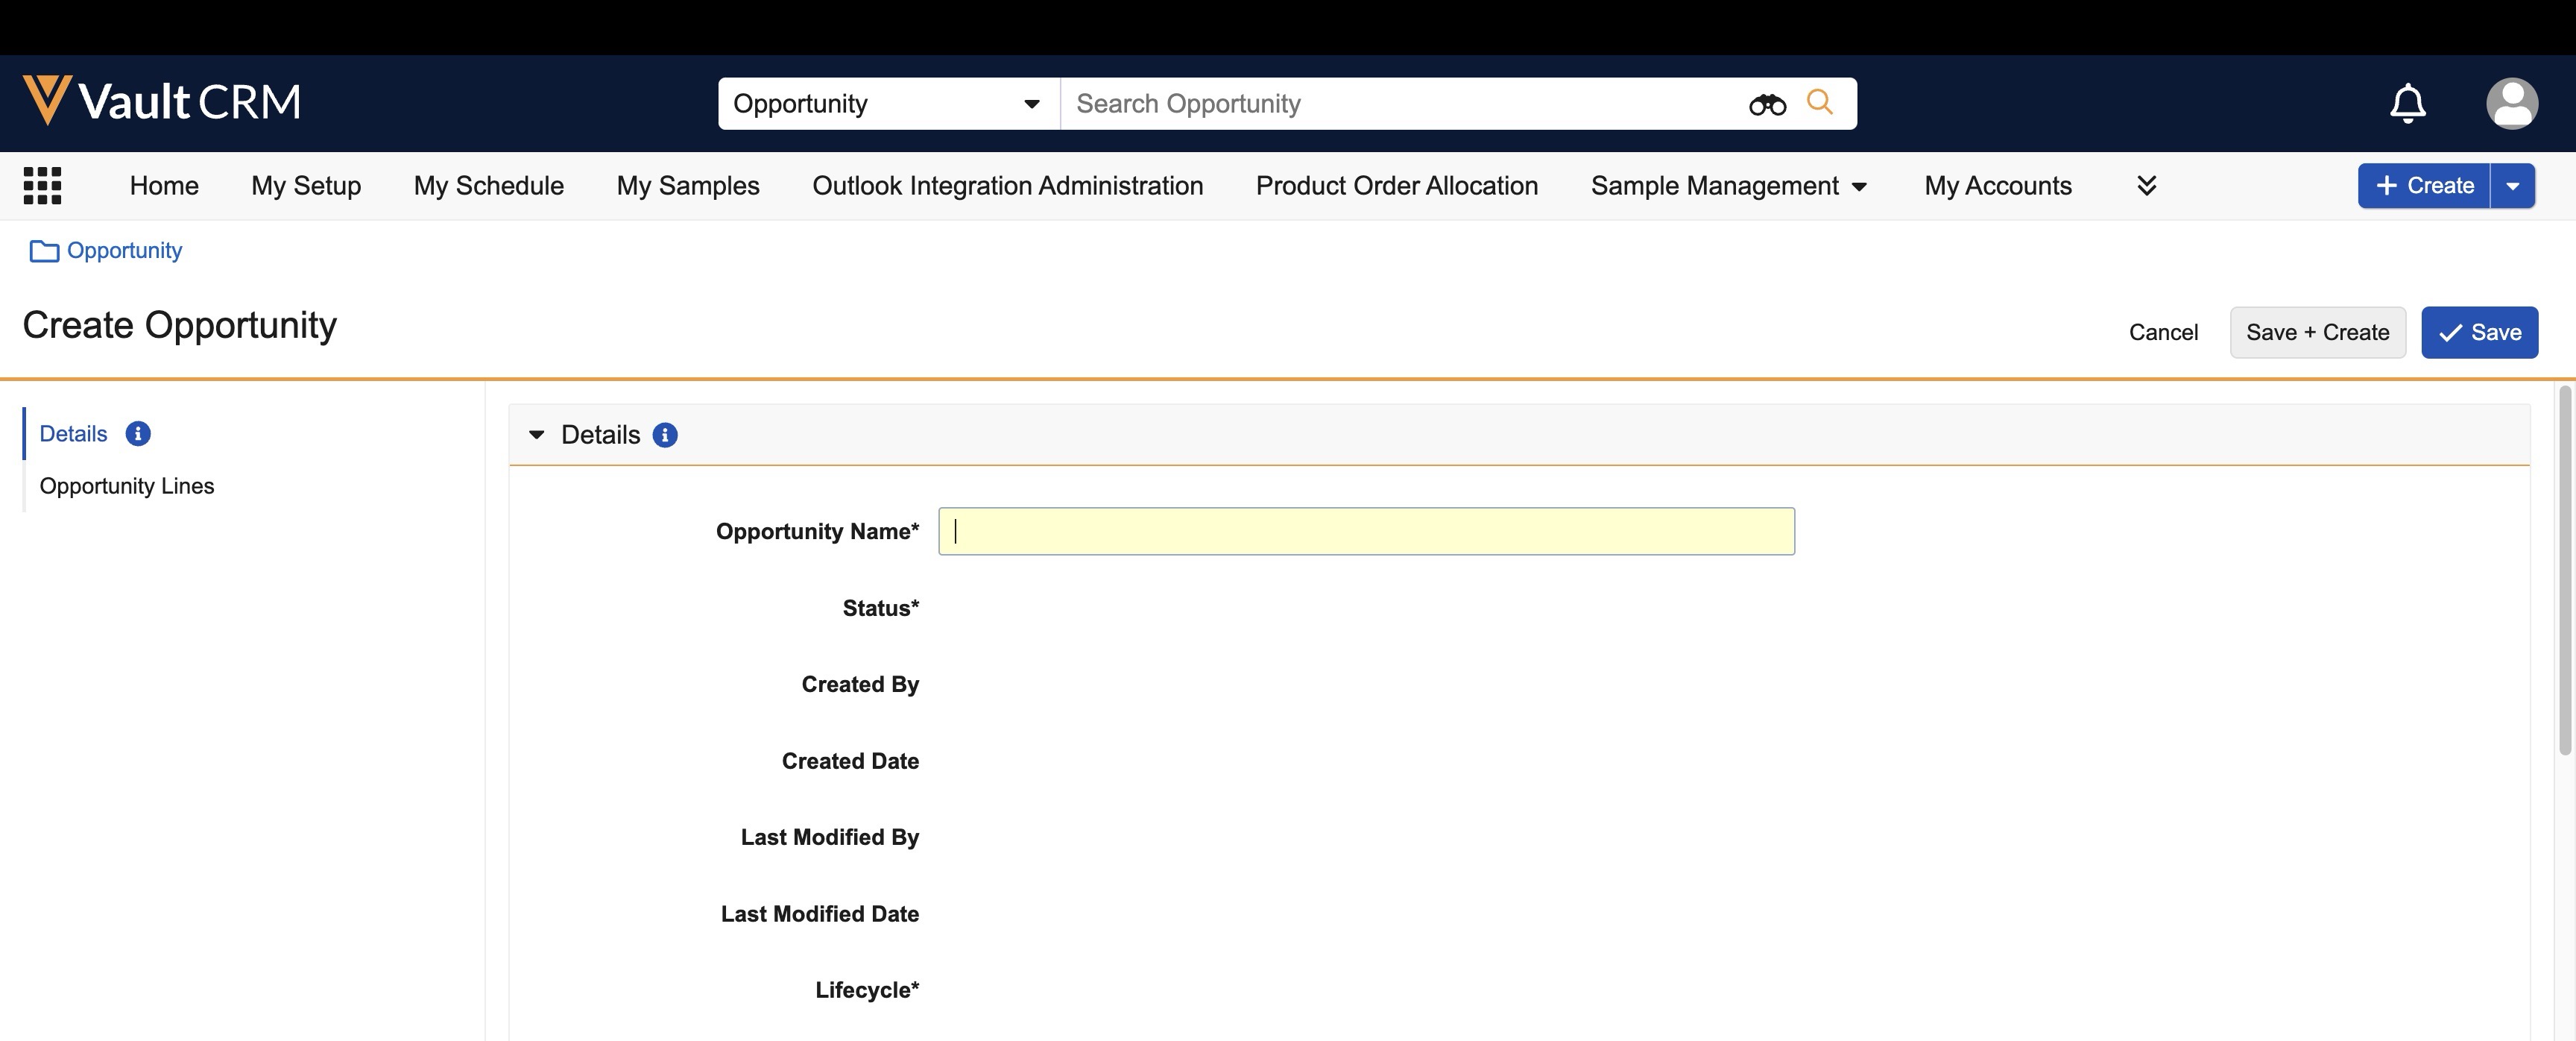Click the Opportunity folder breadcrumb icon
Screen dimensions: 2576x1041
(44, 251)
